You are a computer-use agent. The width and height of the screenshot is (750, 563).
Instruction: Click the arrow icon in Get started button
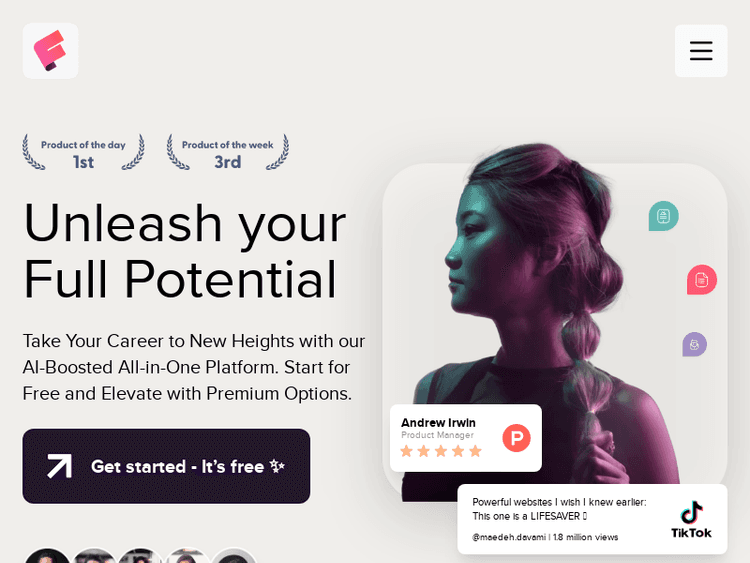[x=59, y=466]
